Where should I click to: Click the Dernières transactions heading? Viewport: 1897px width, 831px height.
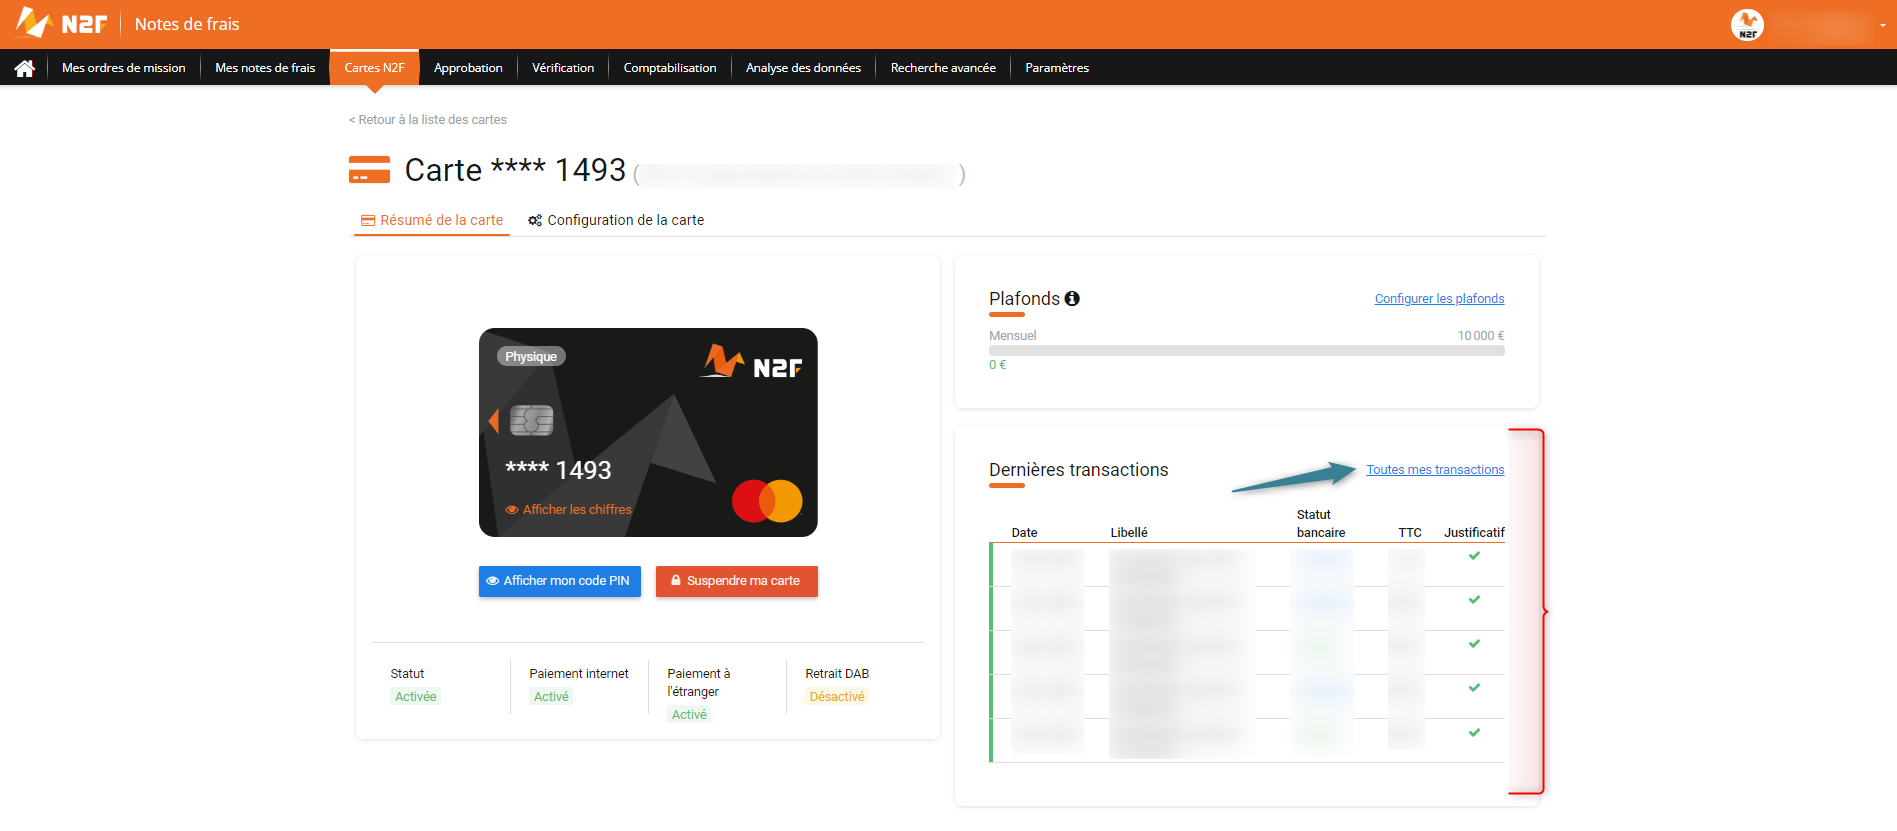pos(1079,470)
